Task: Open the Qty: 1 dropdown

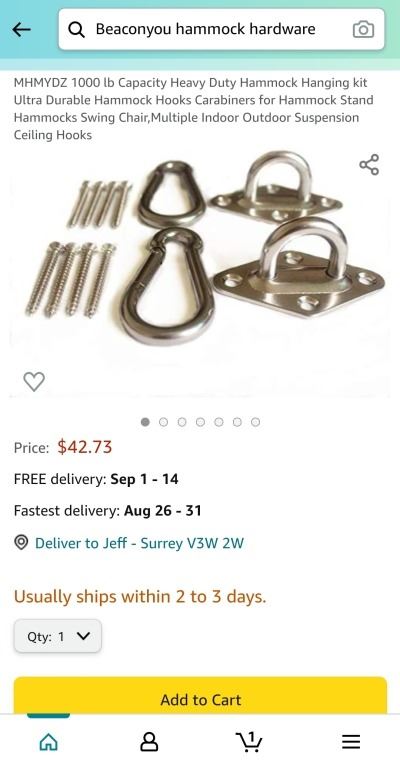Action: tap(58, 636)
